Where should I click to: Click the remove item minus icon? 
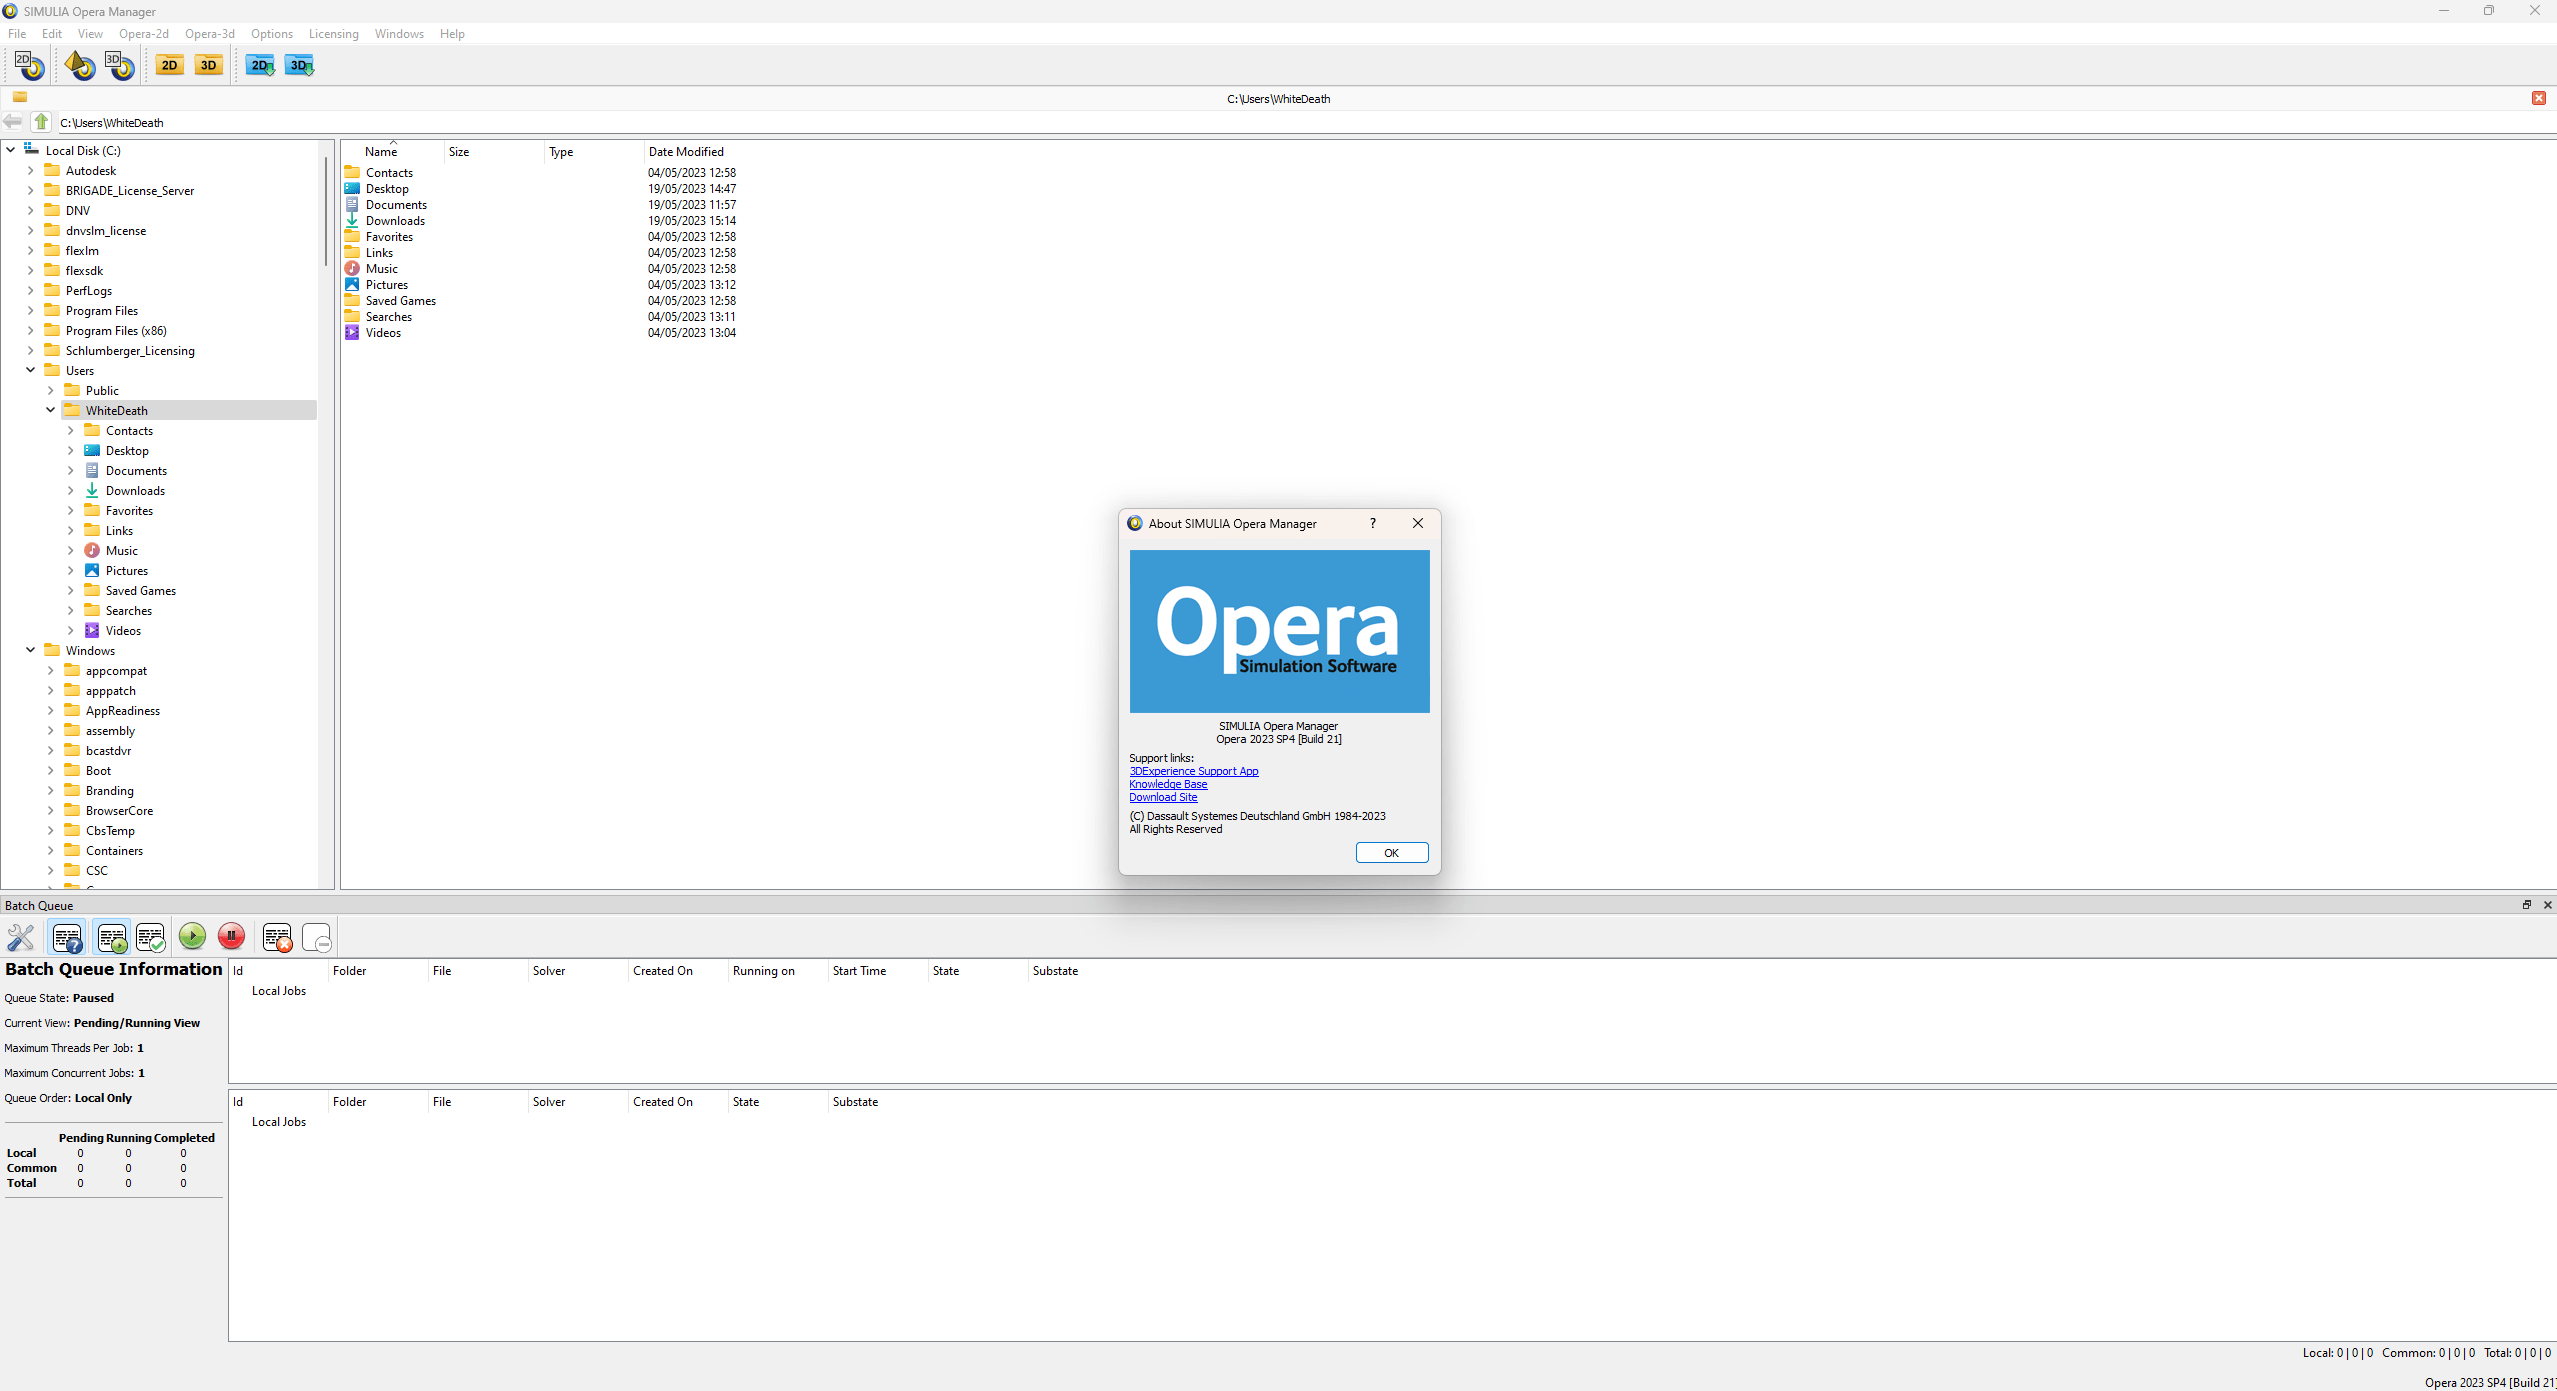pos(316,937)
